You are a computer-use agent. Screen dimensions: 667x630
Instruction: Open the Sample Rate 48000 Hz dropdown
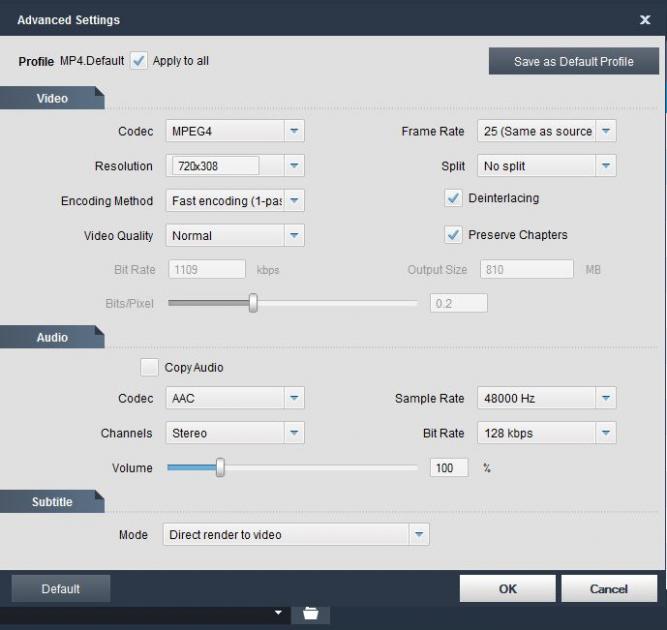click(x=605, y=398)
